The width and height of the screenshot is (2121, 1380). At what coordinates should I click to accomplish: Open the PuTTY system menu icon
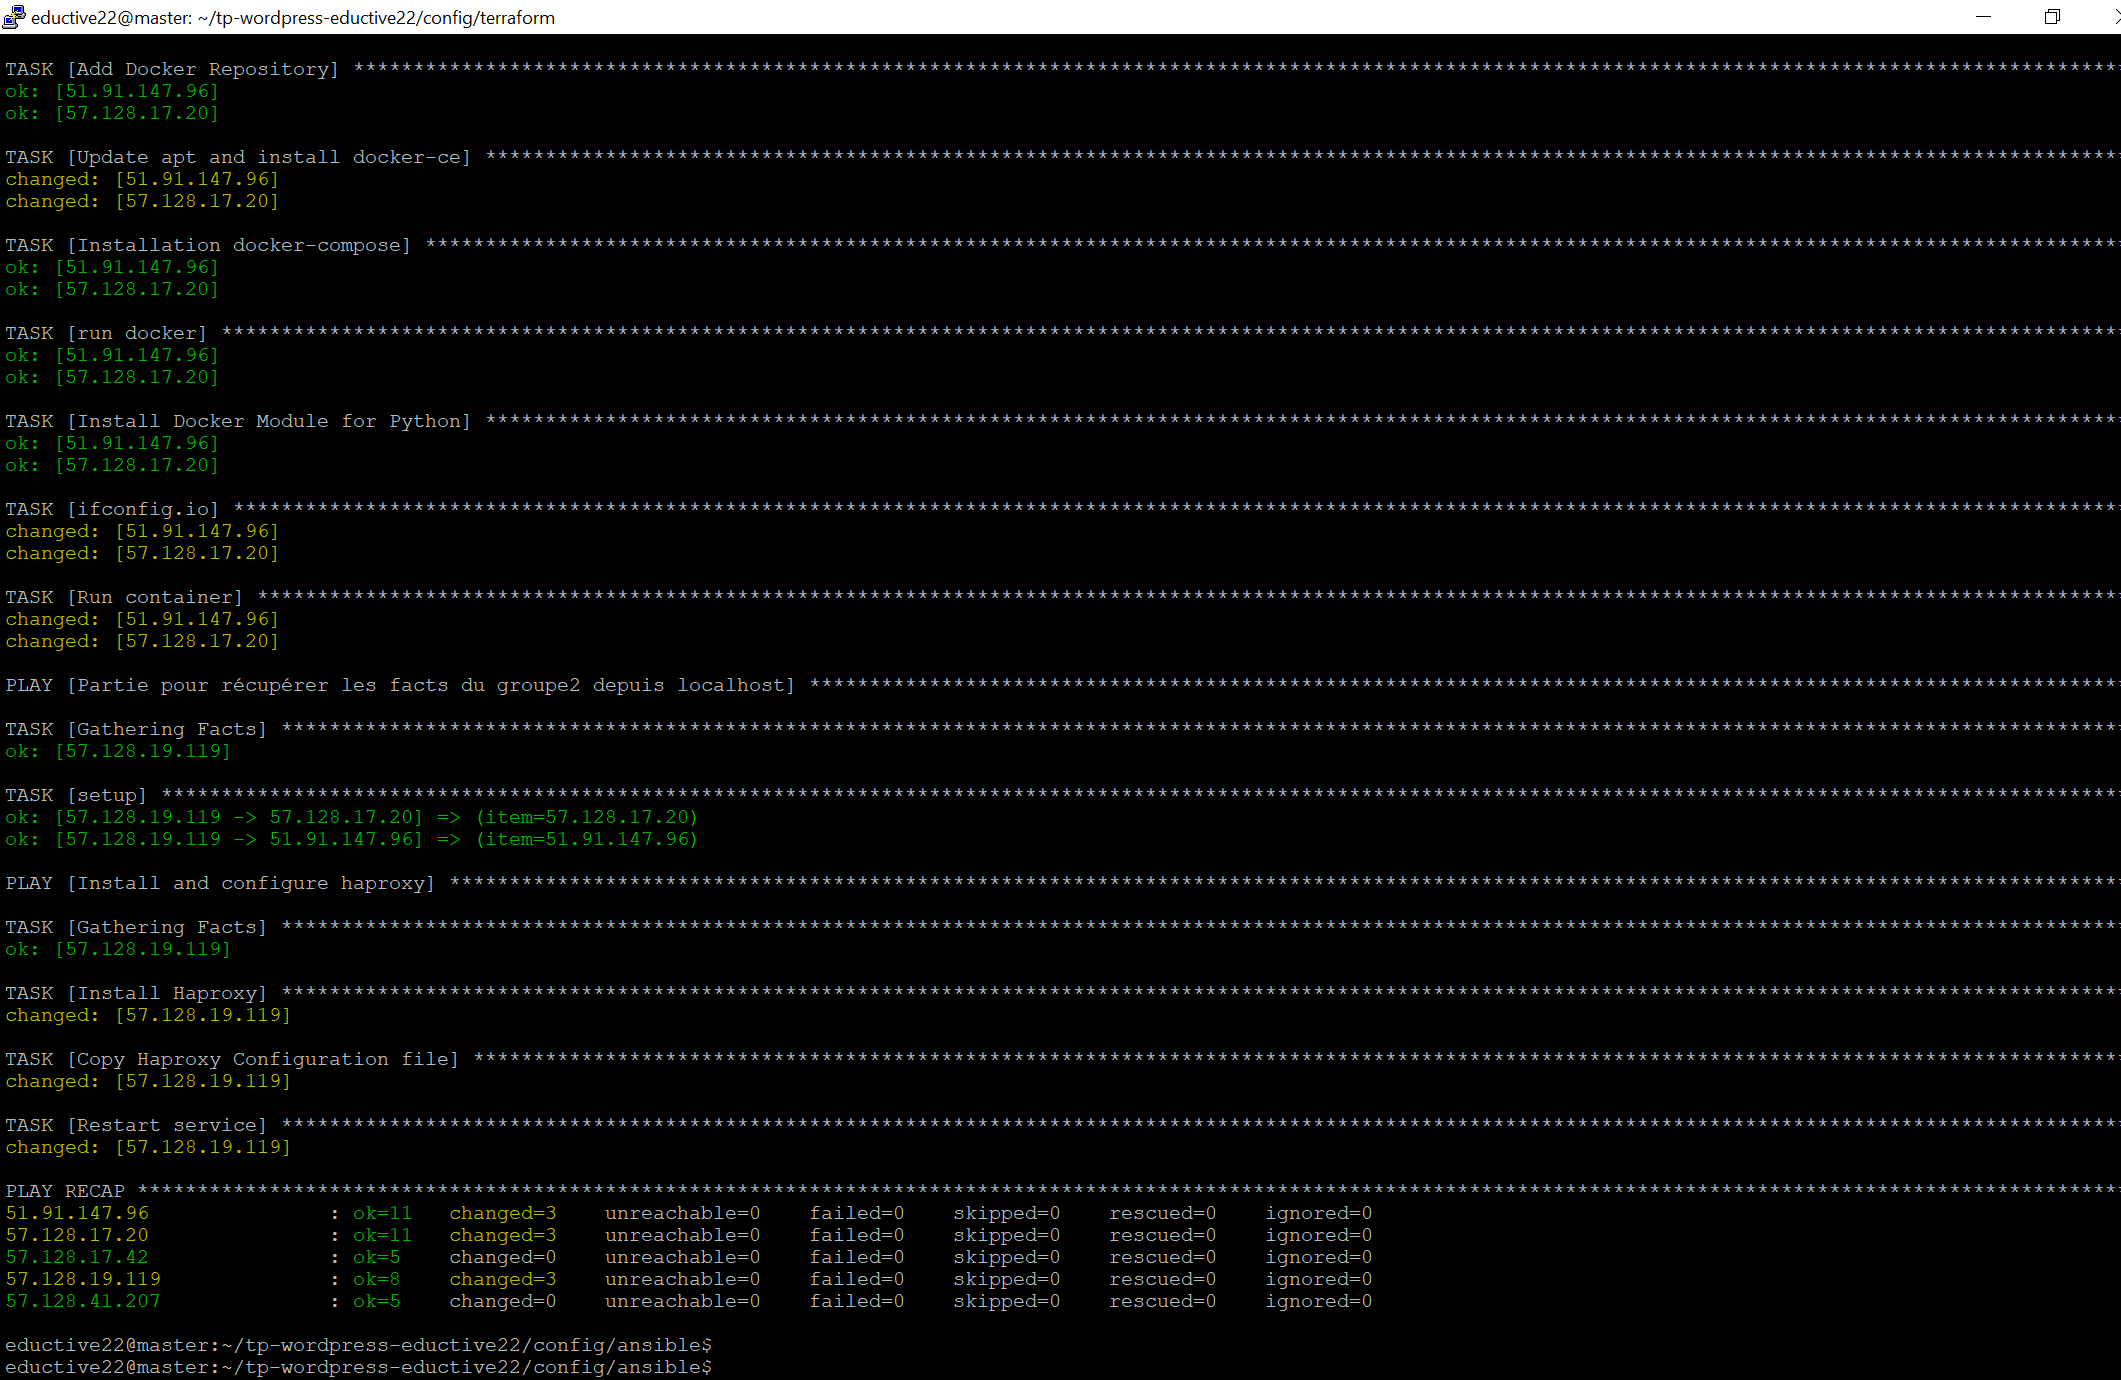(14, 17)
